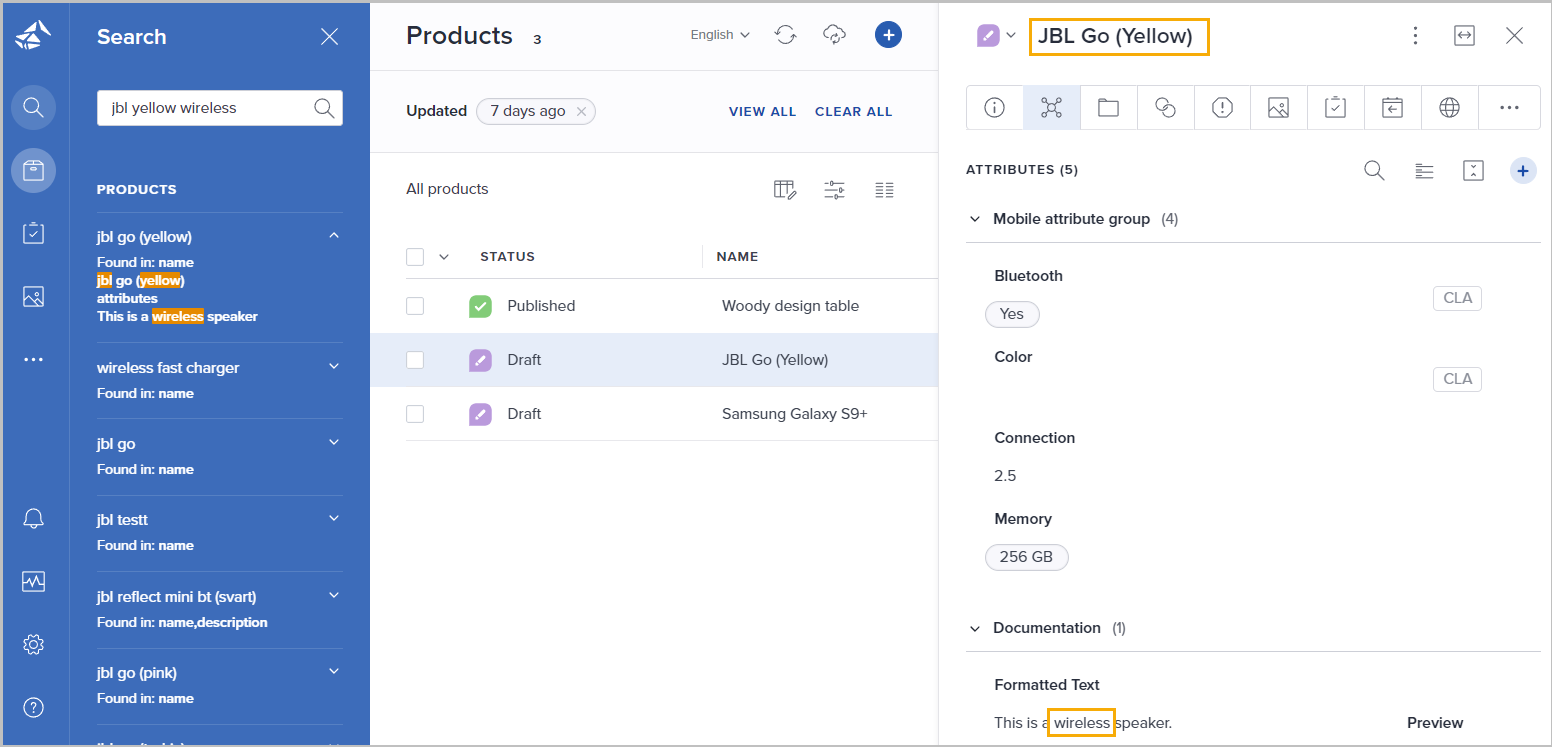Close the JBL Go (Yellow) detail panel
The width and height of the screenshot is (1552, 747).
point(1514,36)
